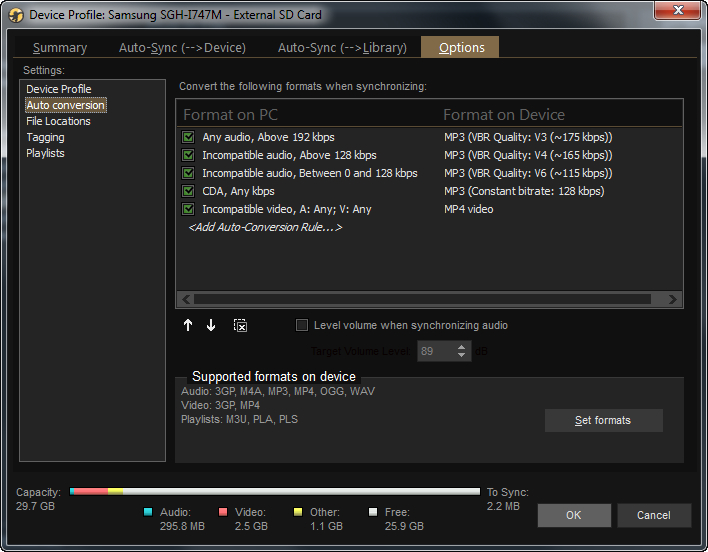Click the move rule up arrow

tap(188, 325)
